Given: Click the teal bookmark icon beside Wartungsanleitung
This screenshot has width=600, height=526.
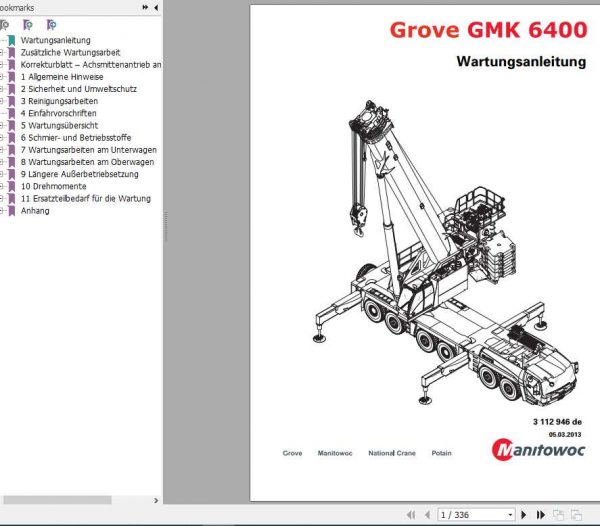Looking at the screenshot, I should pyautogui.click(x=12, y=40).
